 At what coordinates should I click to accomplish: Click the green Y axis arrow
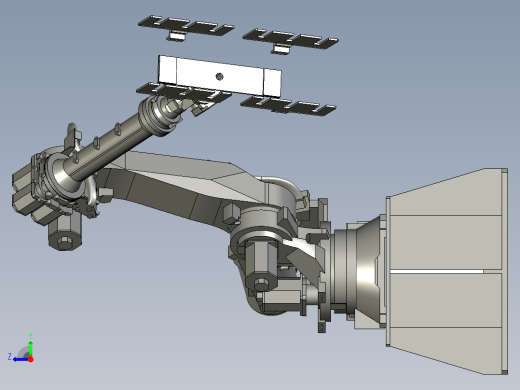click(30, 348)
